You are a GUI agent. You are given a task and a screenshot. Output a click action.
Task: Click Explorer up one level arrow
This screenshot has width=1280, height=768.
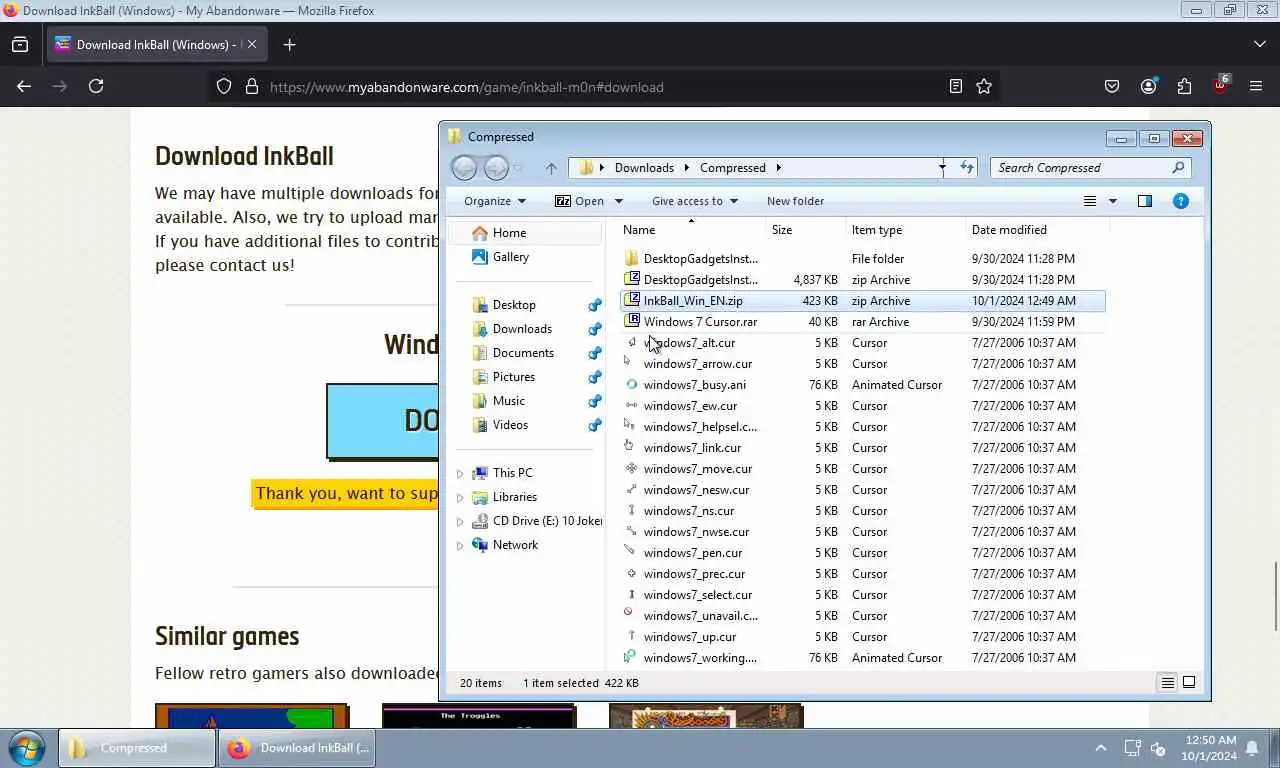pos(551,168)
